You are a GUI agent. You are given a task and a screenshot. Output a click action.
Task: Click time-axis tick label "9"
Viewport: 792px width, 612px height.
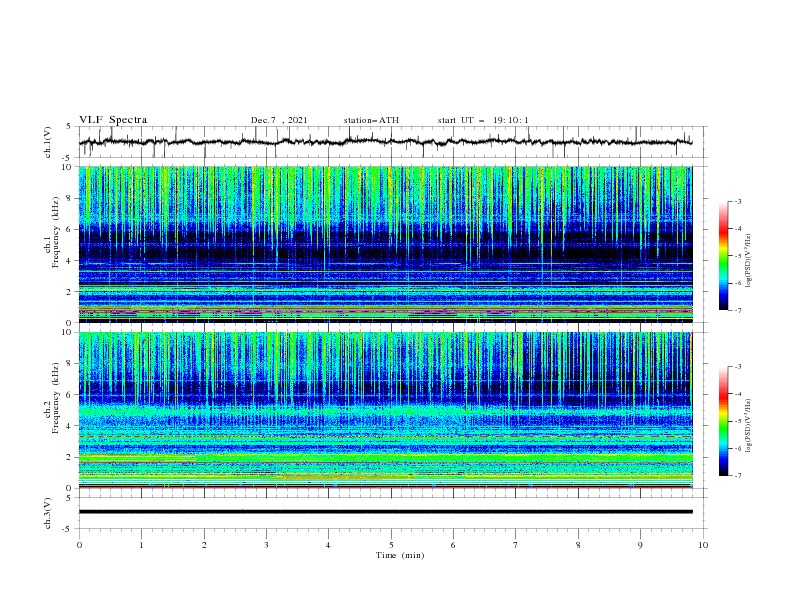point(640,545)
